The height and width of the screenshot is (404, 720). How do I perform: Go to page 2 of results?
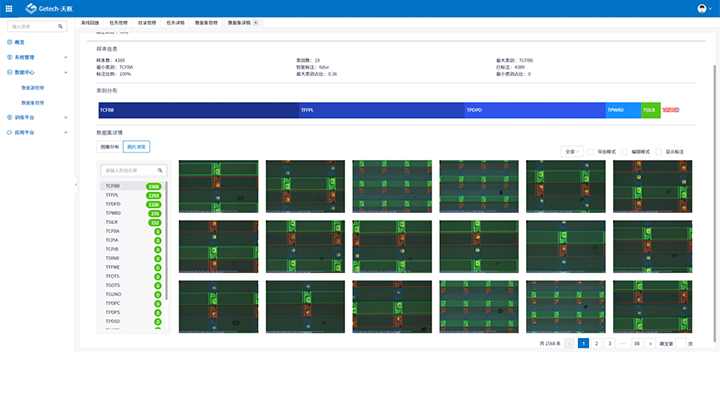[x=596, y=343]
